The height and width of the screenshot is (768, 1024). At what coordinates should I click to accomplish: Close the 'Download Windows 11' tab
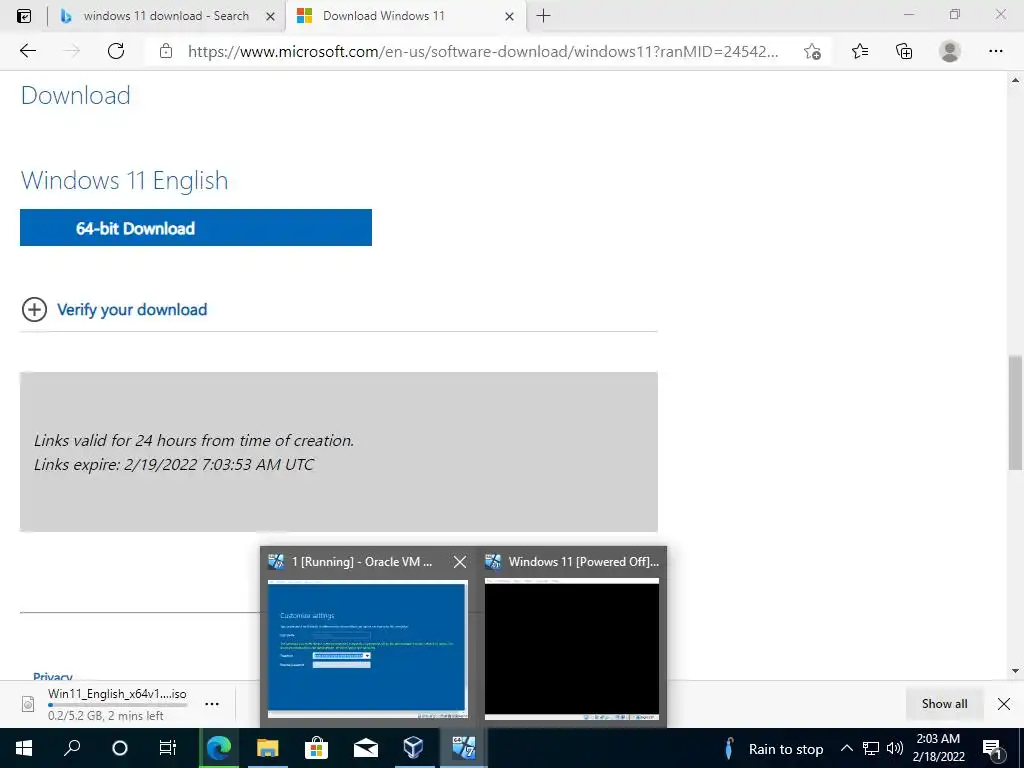point(509,16)
